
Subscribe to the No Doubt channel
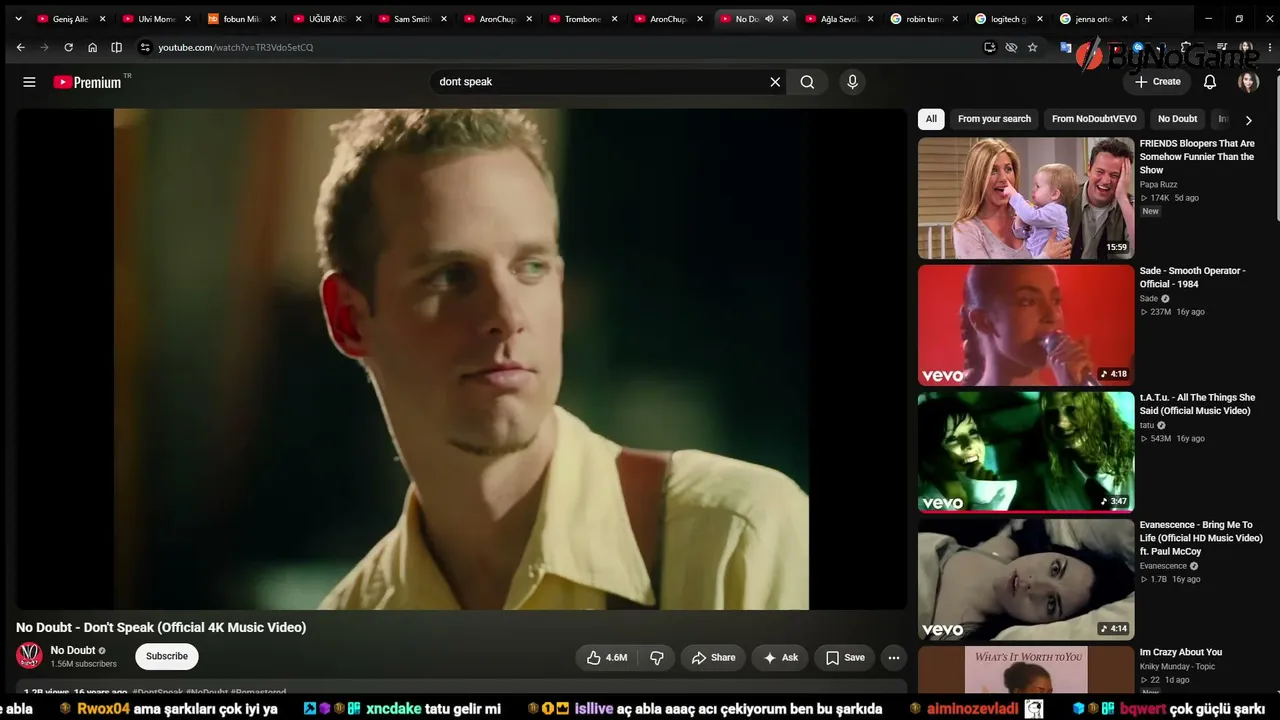[167, 656]
